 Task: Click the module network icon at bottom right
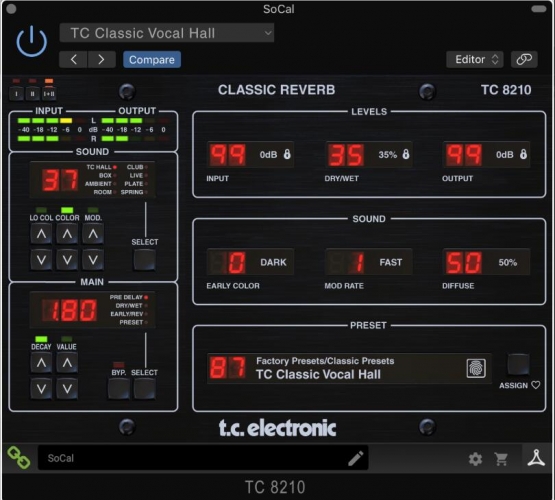(x=536, y=457)
